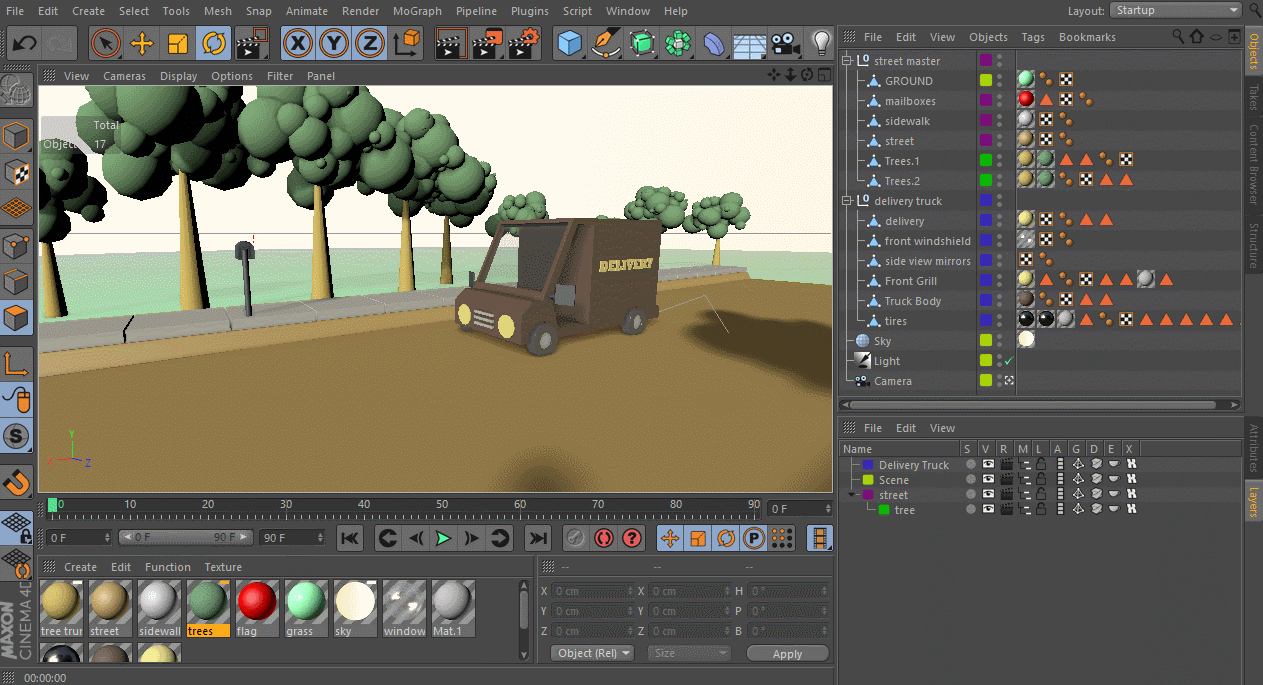Click the Apply button
Image resolution: width=1263 pixels, height=685 pixels.
787,653
